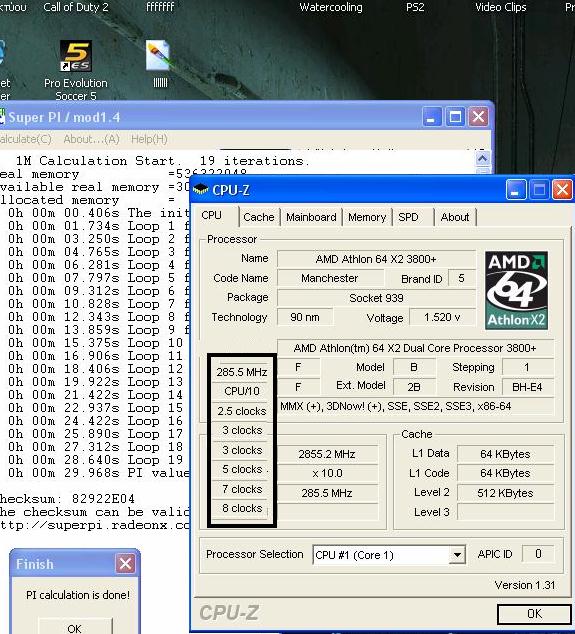Open the Help(H) menu in Super PI
This screenshot has height=634, width=575.
pos(149,139)
